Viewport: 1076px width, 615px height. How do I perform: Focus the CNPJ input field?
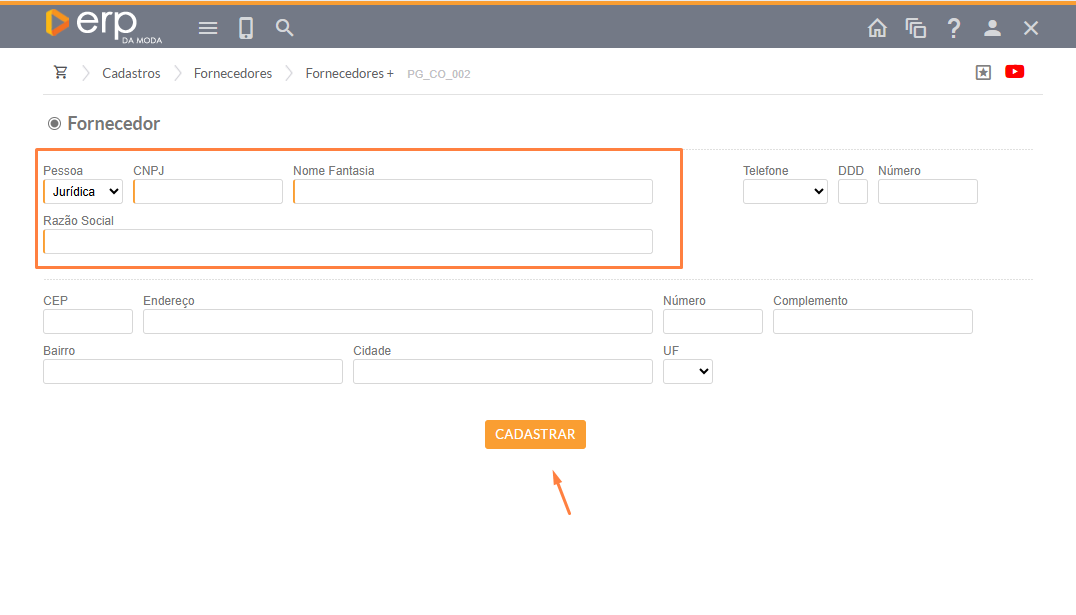pos(208,191)
